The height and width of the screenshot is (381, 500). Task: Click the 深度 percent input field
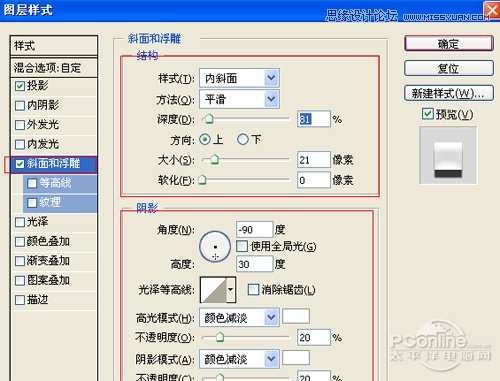pos(314,119)
